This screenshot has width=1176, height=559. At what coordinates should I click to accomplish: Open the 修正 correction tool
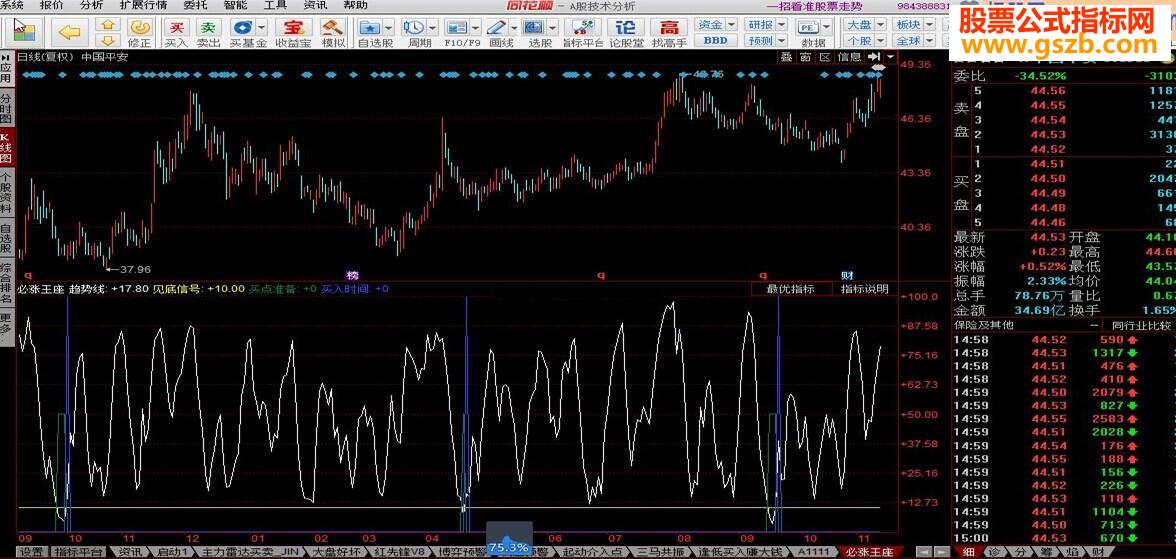point(140,32)
